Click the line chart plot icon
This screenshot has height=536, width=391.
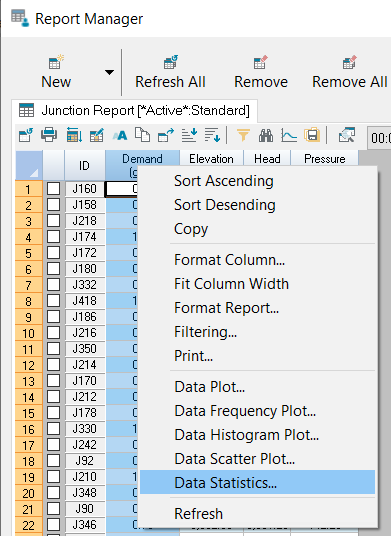click(289, 135)
